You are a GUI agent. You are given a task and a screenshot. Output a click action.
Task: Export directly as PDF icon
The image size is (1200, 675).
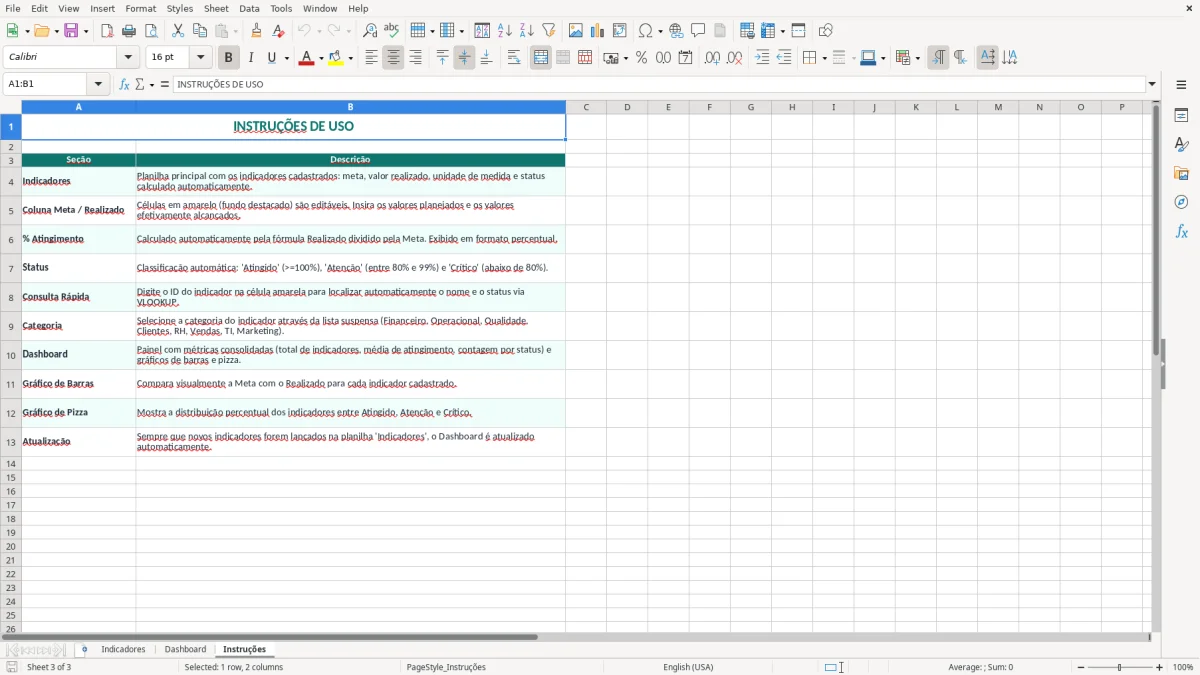pyautogui.click(x=107, y=31)
